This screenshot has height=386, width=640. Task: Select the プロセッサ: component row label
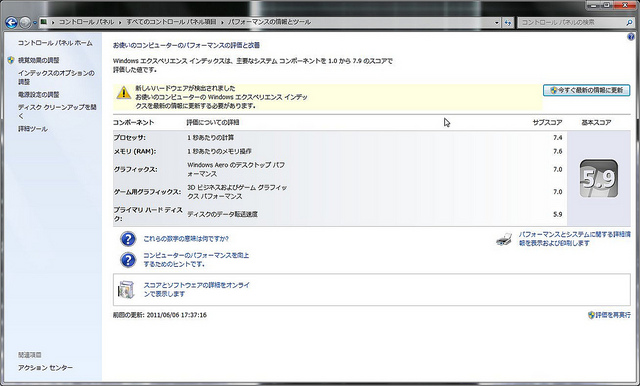129,138
